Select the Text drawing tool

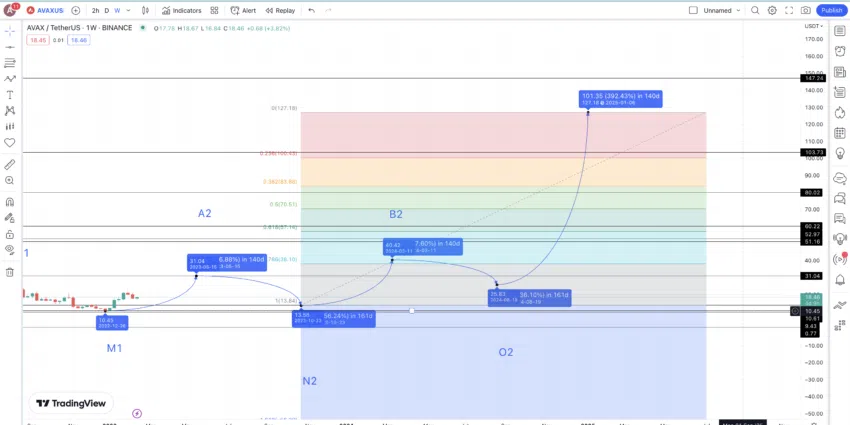10,95
